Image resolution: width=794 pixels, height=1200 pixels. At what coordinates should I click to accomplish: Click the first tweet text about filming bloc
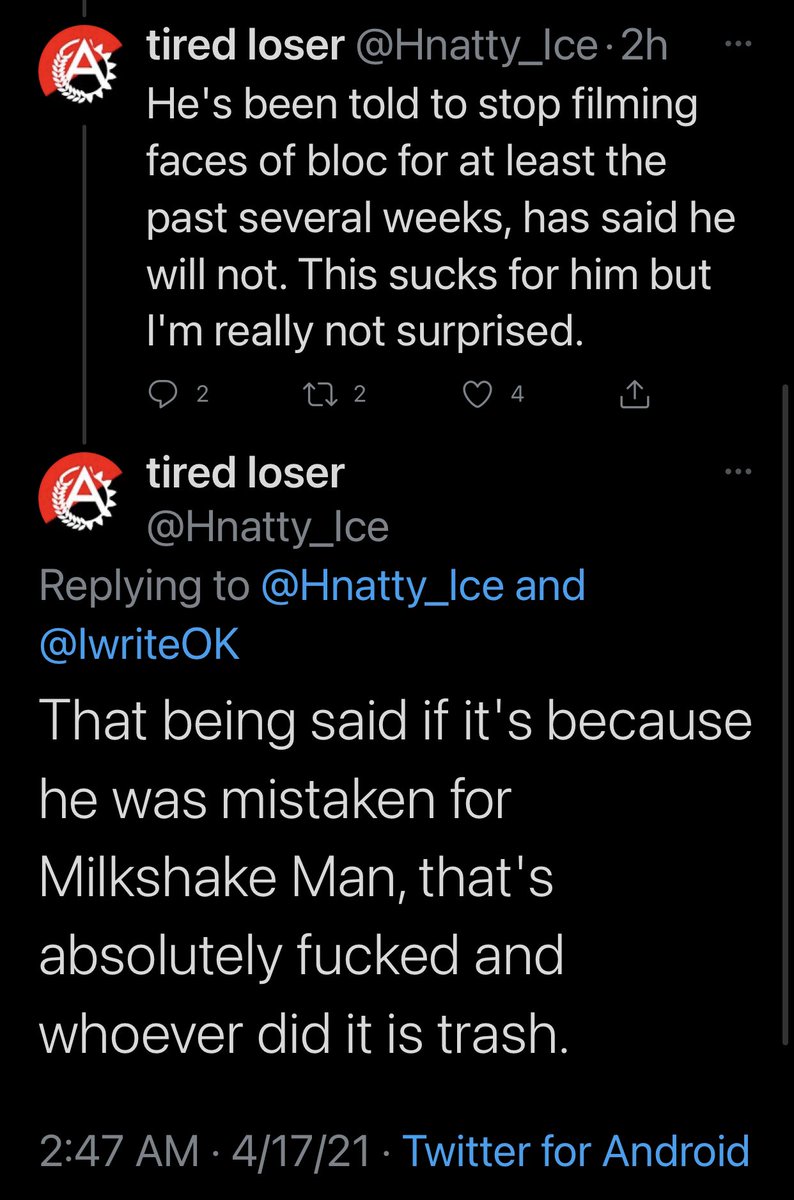tap(441, 219)
